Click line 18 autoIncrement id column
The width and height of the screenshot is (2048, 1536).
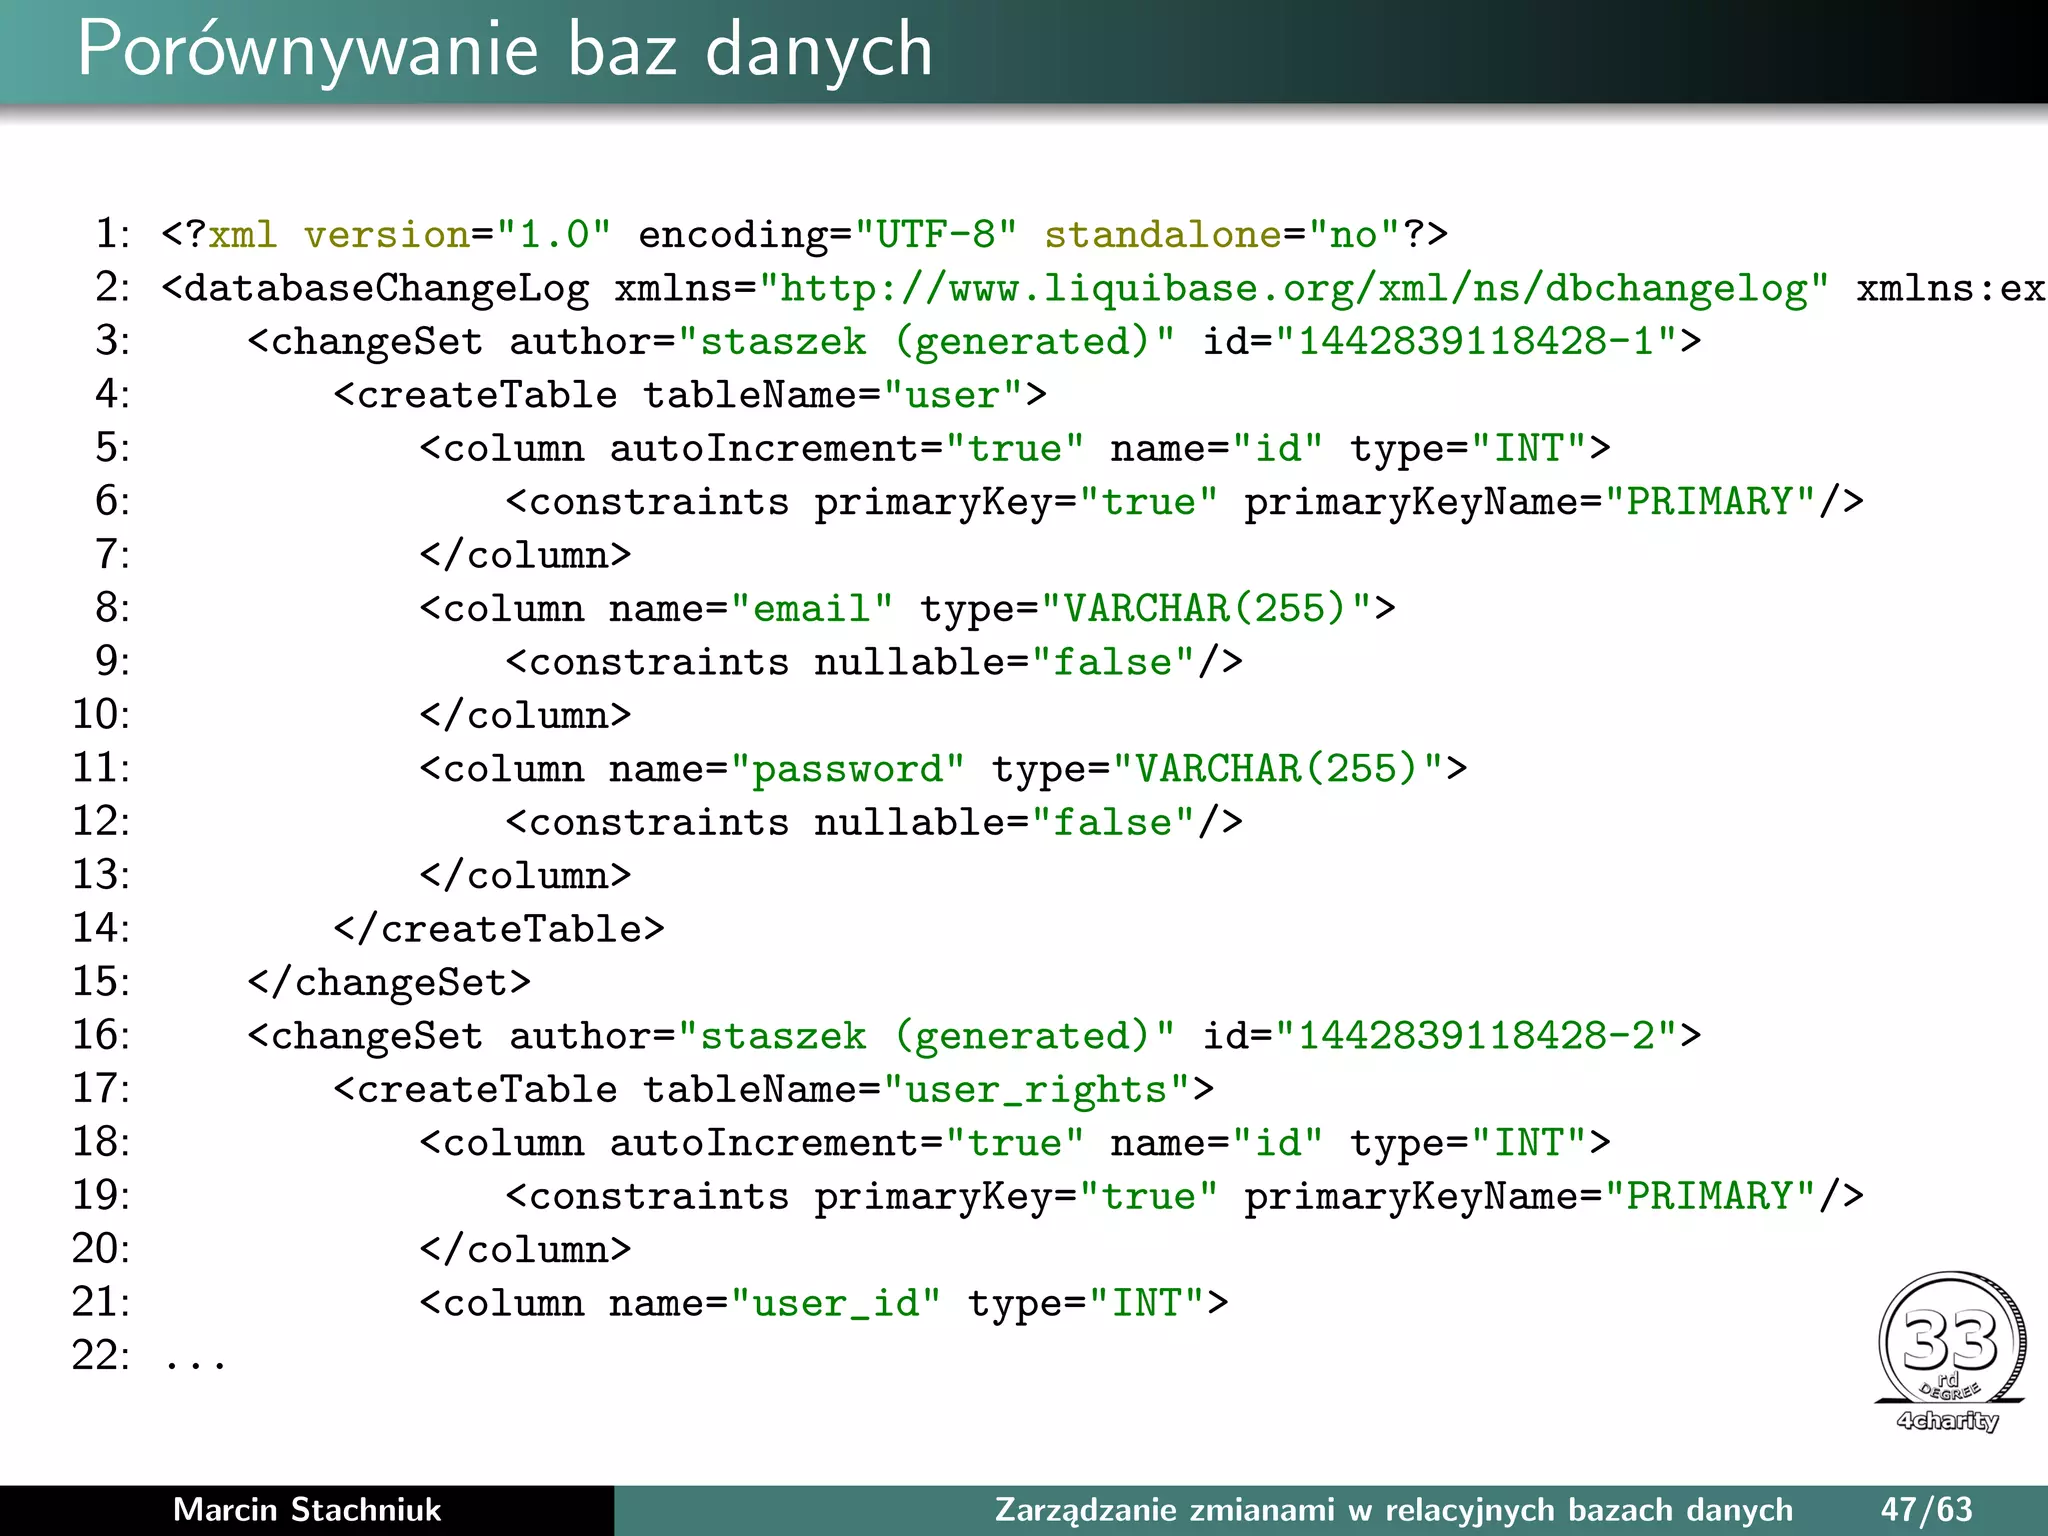1015,1143
